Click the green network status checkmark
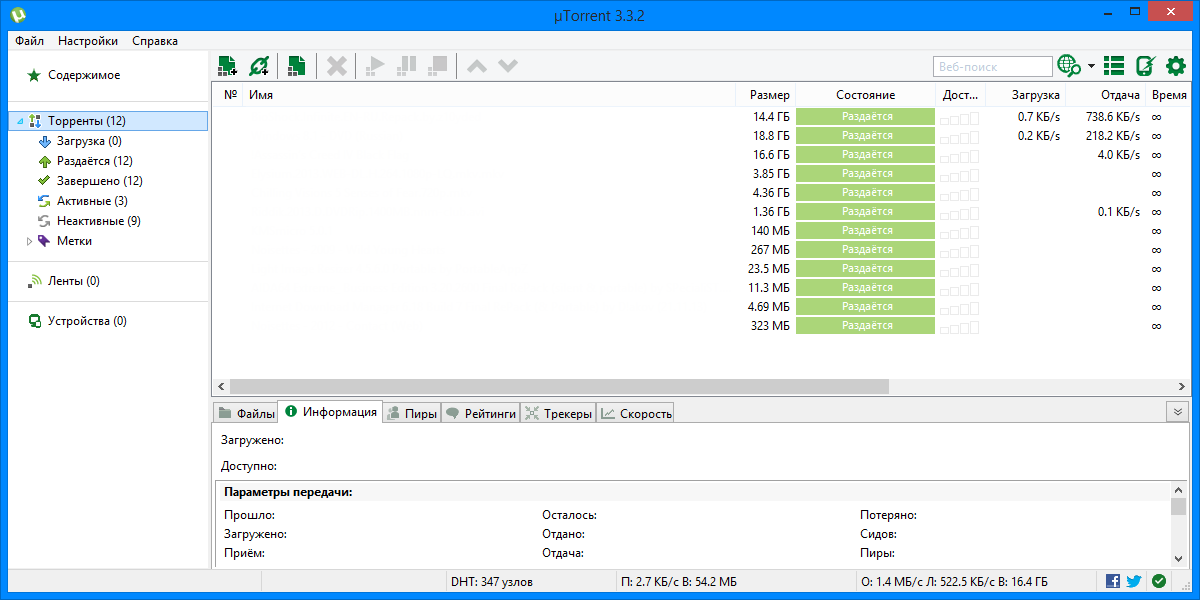The image size is (1200, 600). click(x=1159, y=581)
